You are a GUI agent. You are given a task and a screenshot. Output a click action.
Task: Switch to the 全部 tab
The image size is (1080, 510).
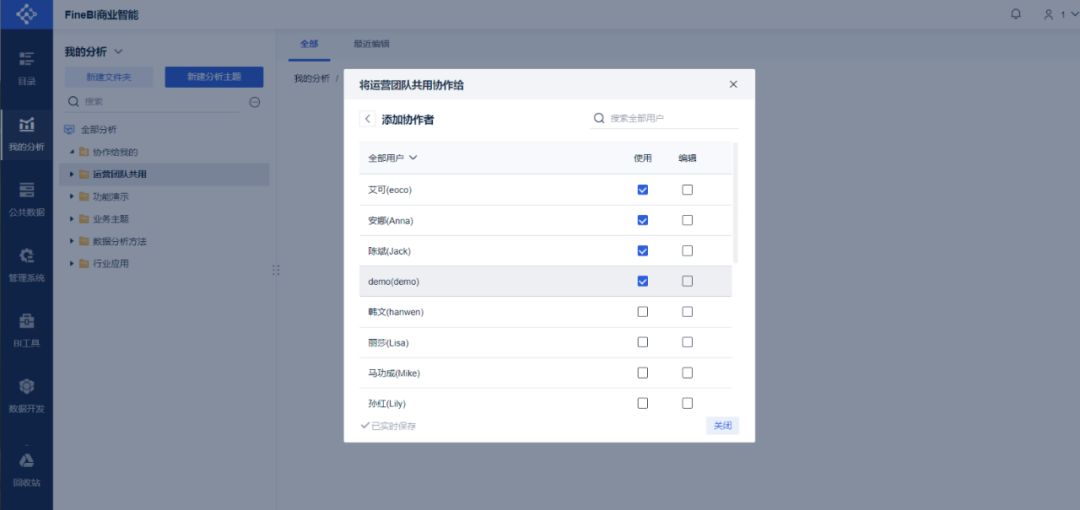pos(309,44)
